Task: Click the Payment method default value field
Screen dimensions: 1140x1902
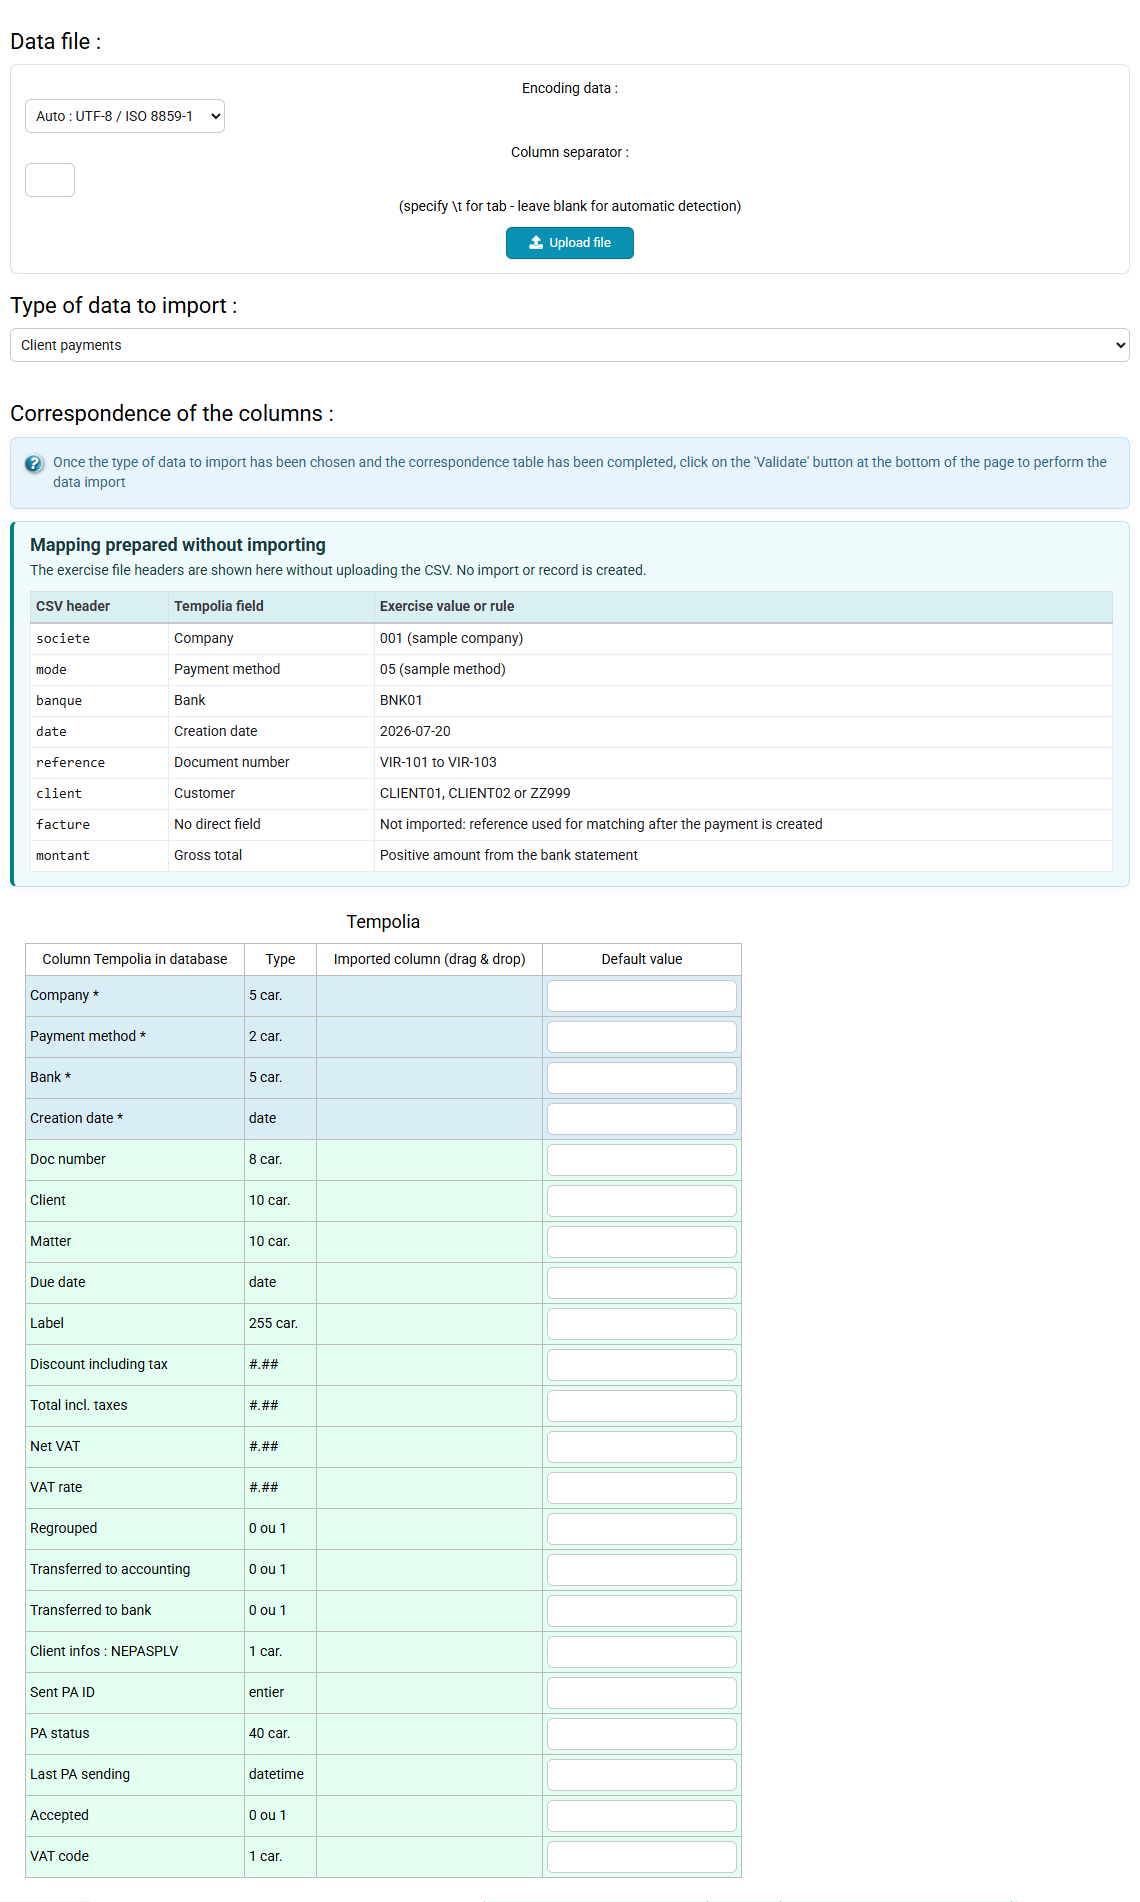Action: pyautogui.click(x=642, y=1037)
